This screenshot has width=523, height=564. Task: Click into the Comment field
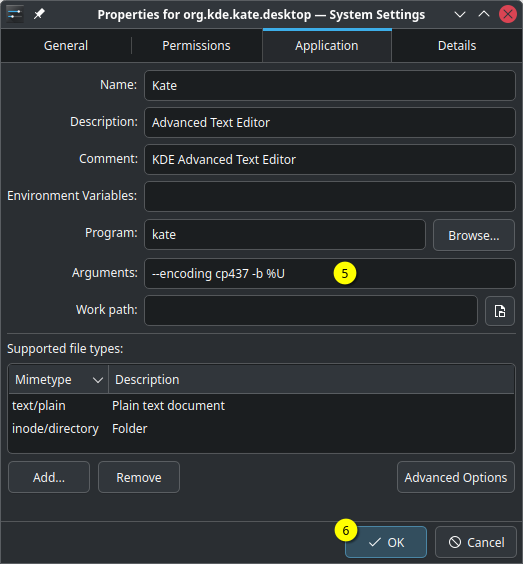pyautogui.click(x=329, y=160)
